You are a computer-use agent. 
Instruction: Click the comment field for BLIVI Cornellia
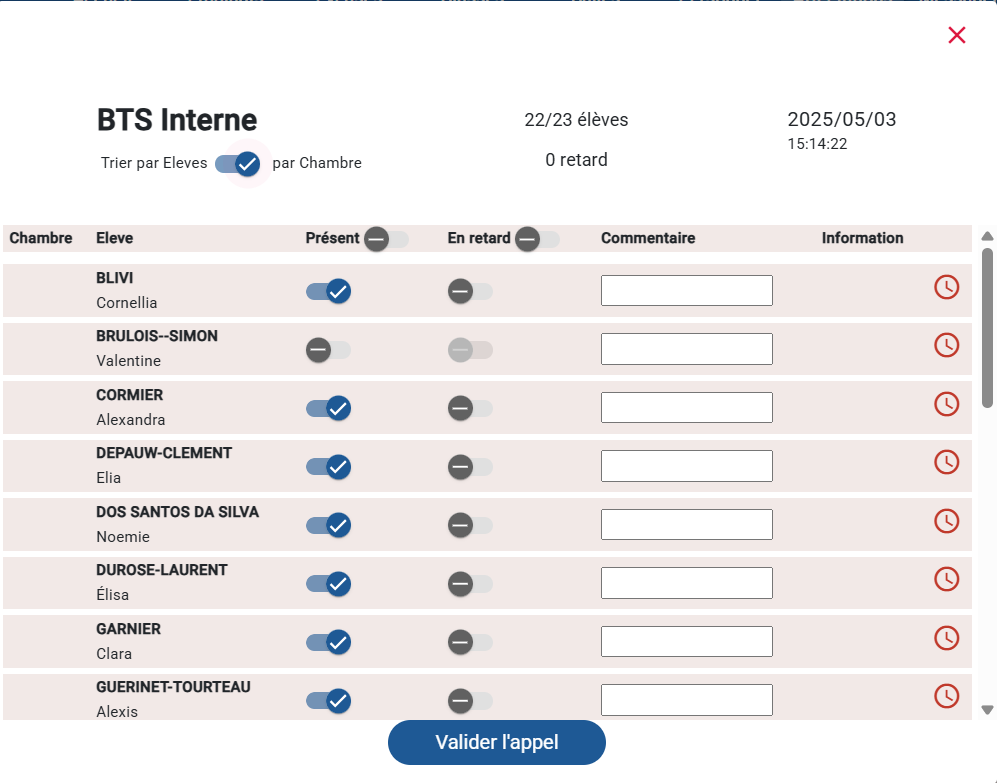(687, 291)
